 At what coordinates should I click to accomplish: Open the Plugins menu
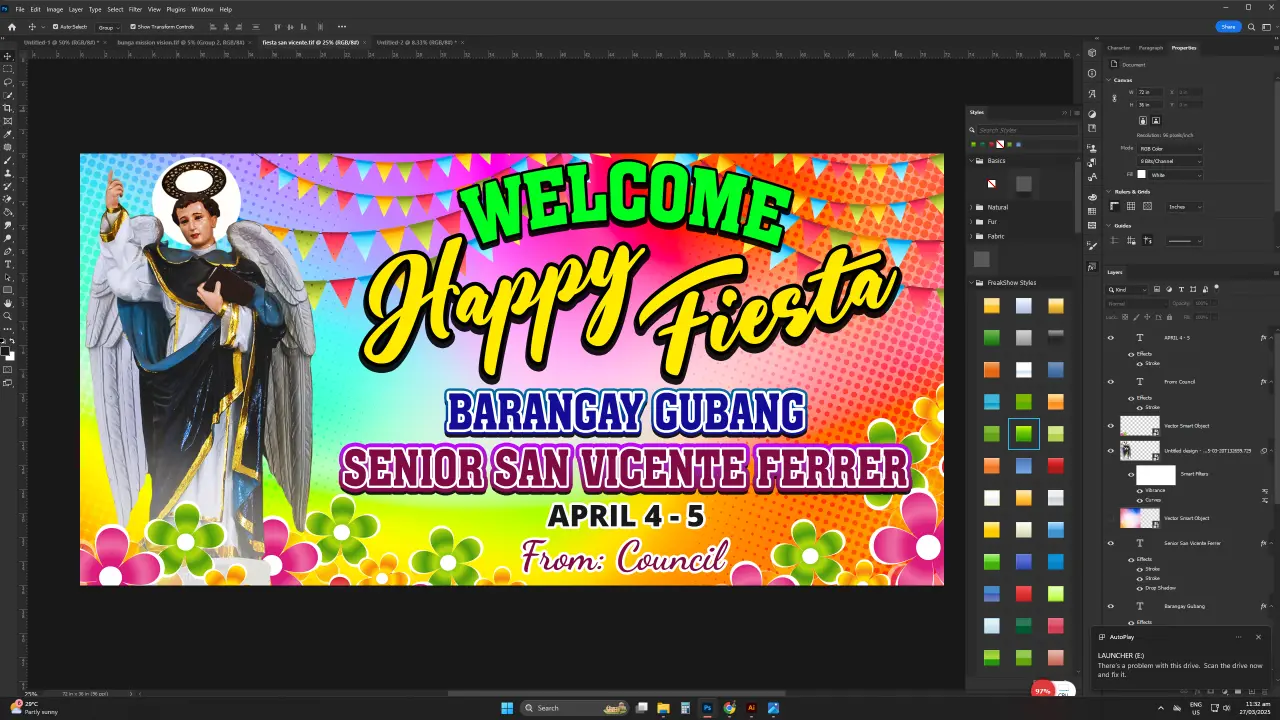[176, 9]
